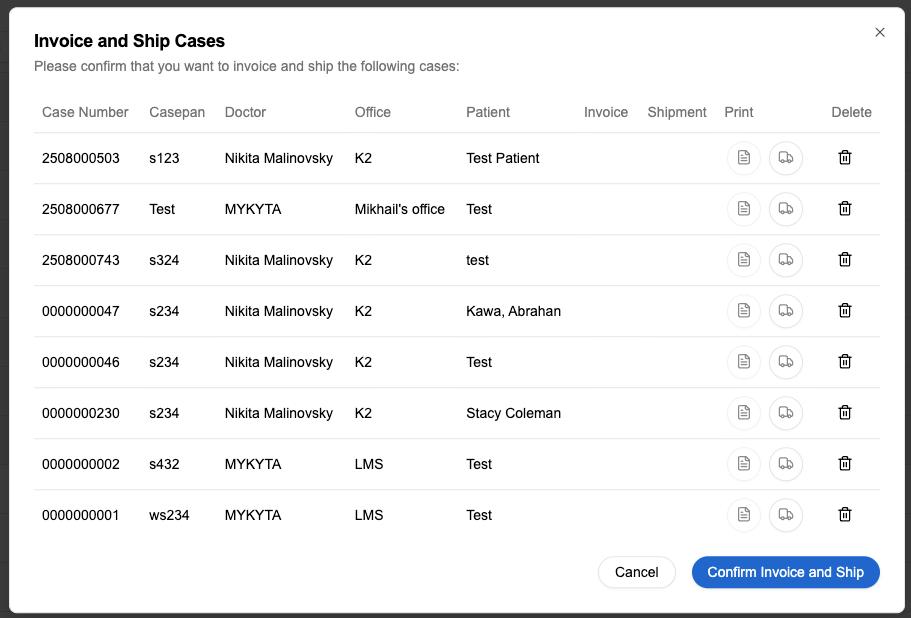Click casepan value s324
Viewport: 911px width, 618px height.
(x=164, y=260)
